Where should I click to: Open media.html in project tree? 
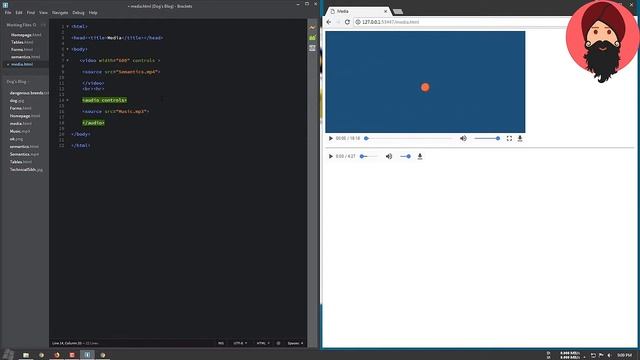point(20,124)
